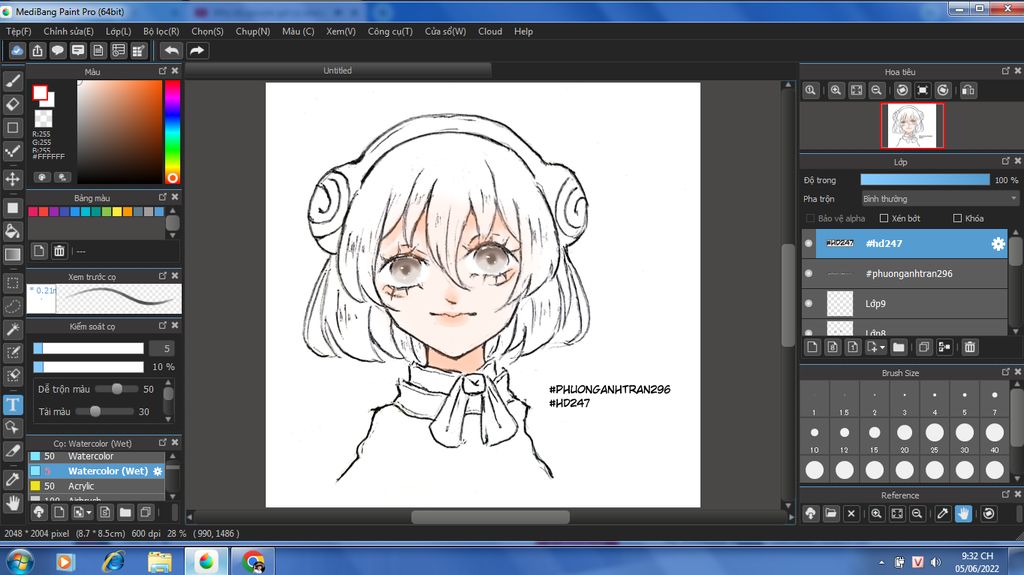This screenshot has height=575, width=1024.
Task: Select the Text tool
Action: click(x=12, y=405)
